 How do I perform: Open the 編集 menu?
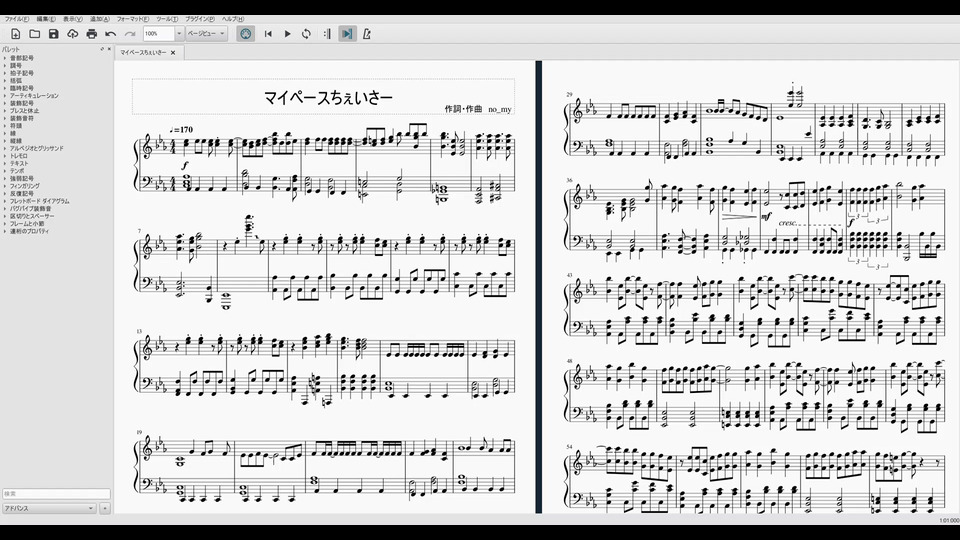[x=46, y=19]
